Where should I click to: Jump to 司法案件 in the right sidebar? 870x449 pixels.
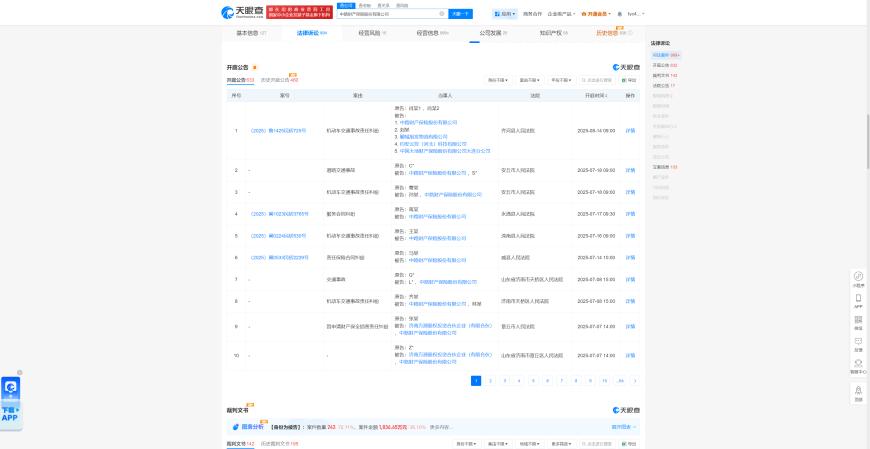(x=666, y=55)
